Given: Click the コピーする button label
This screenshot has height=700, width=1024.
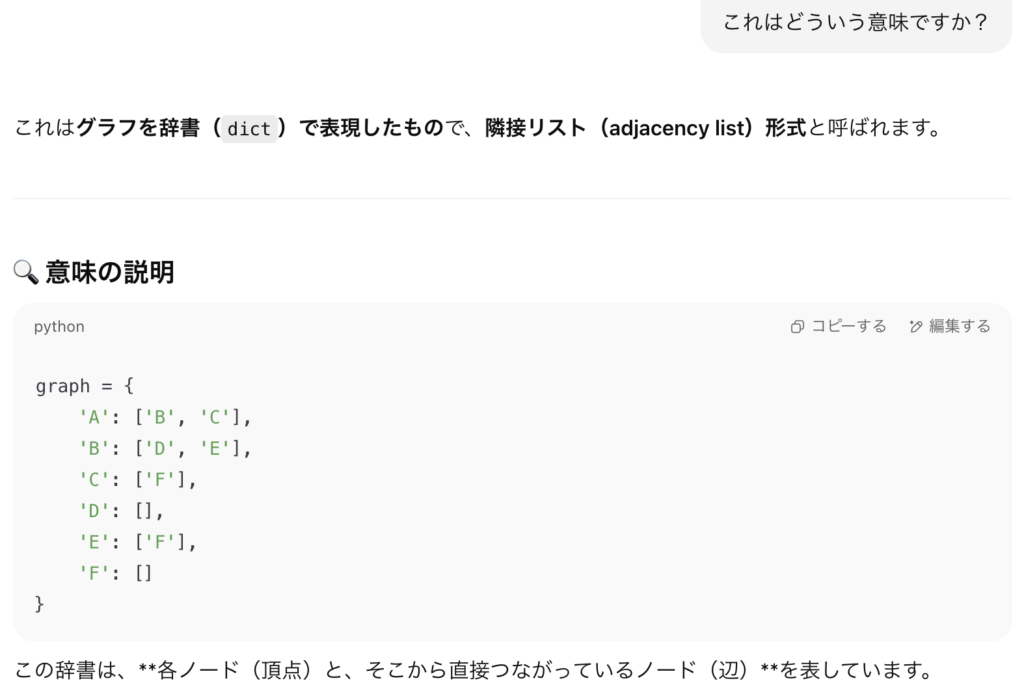Looking at the screenshot, I should click(848, 326).
